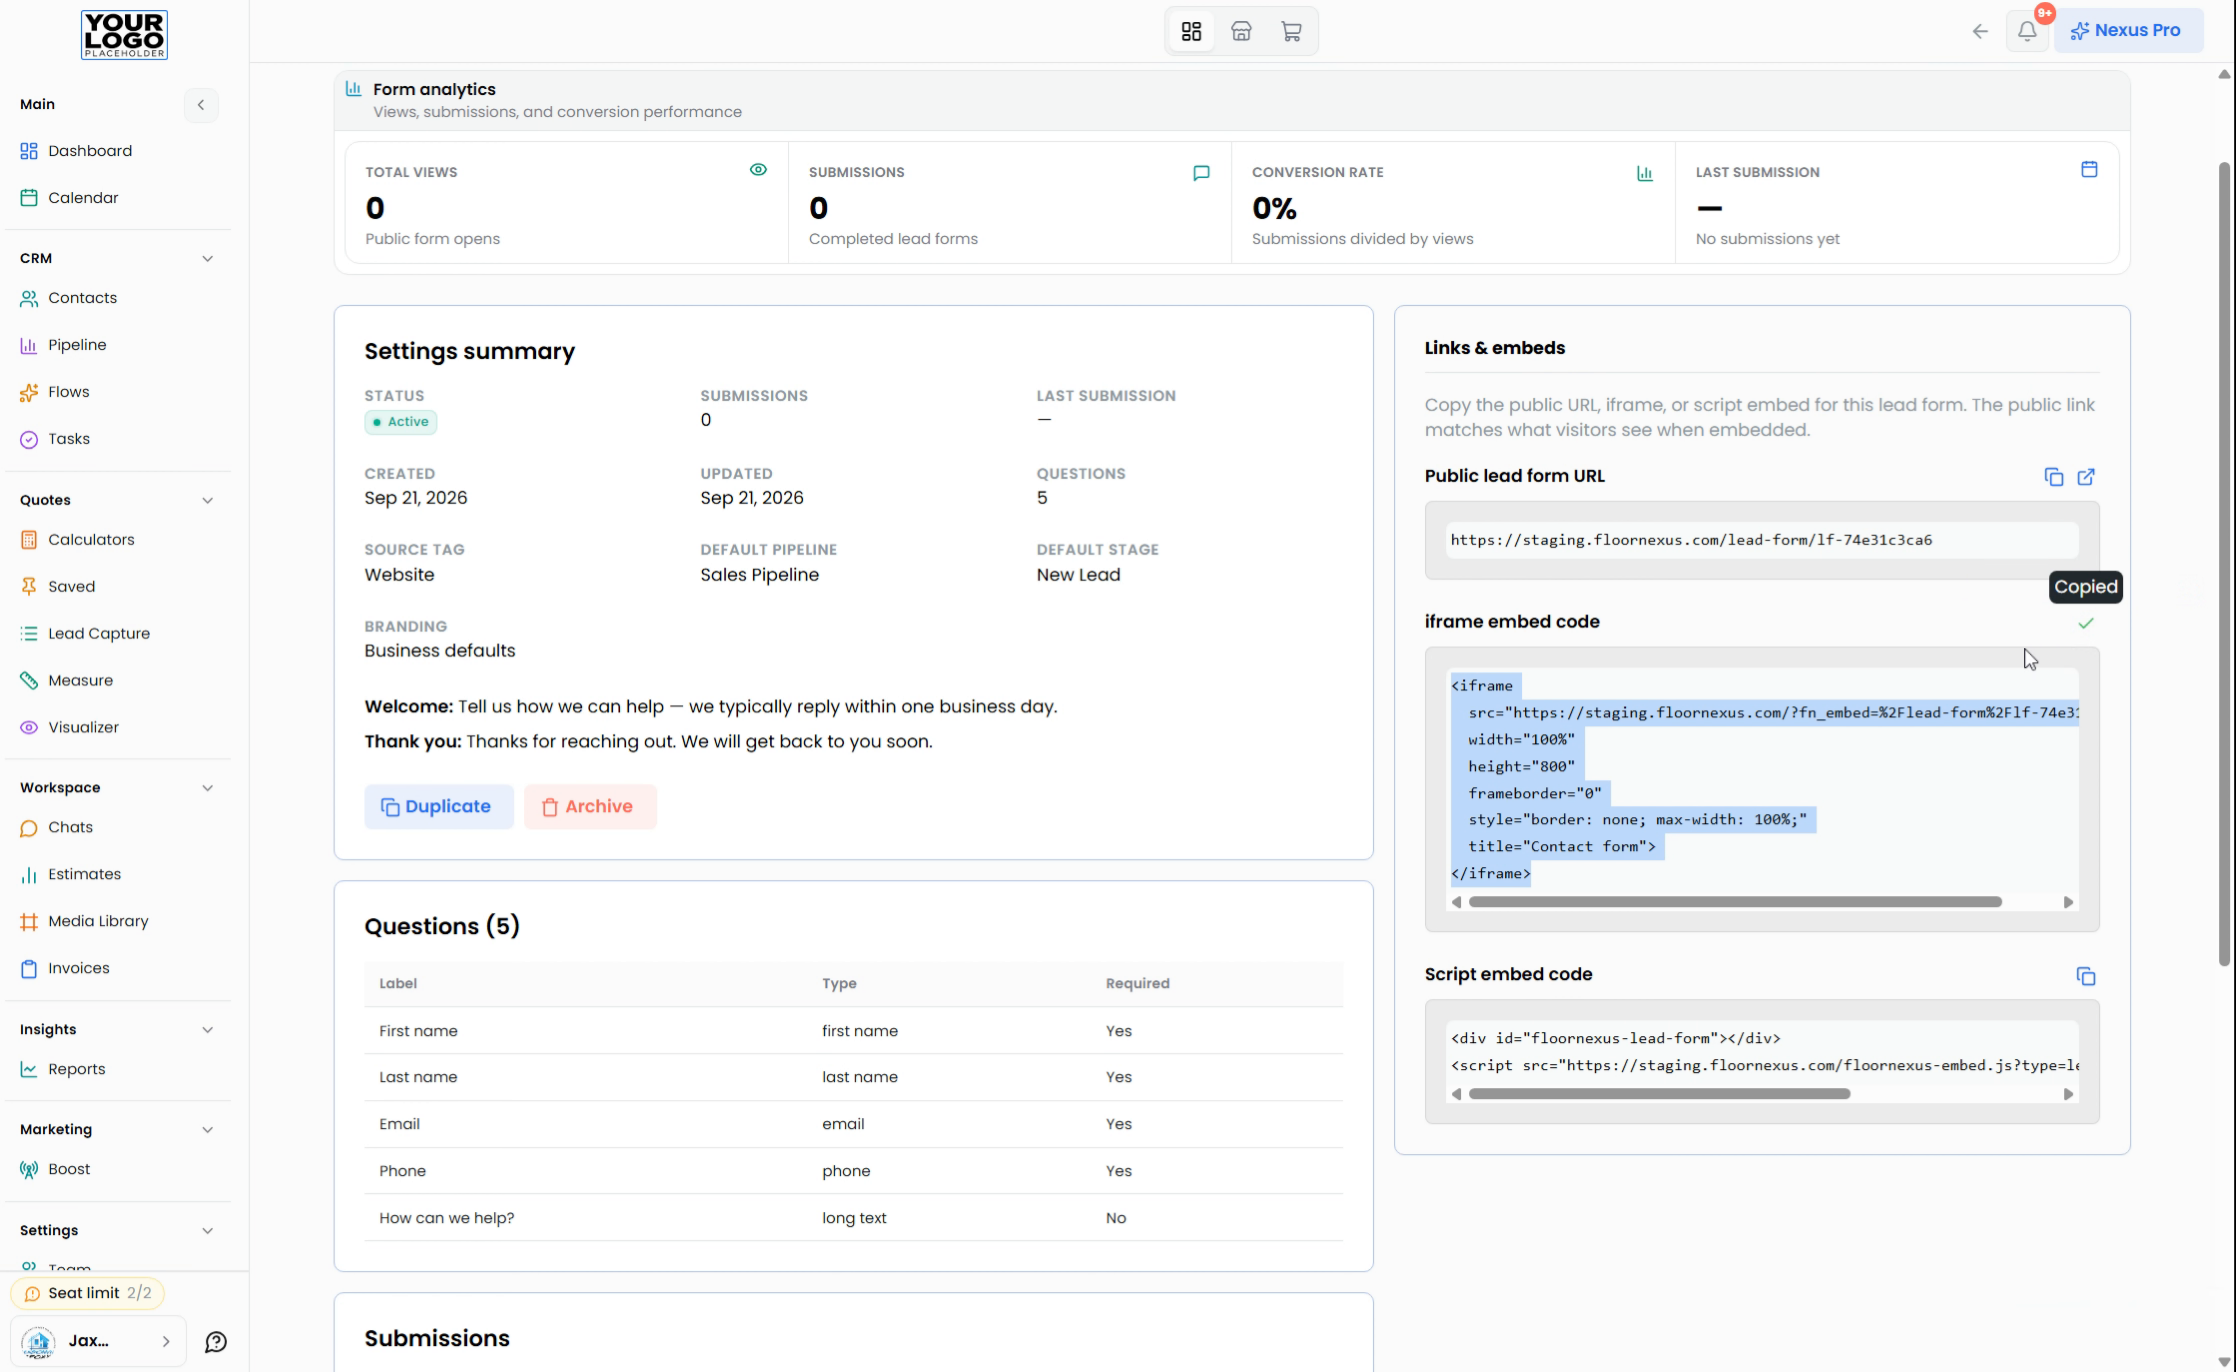The width and height of the screenshot is (2236, 1372).
Task: Open the storefront icon in top bar
Action: pos(1241,31)
